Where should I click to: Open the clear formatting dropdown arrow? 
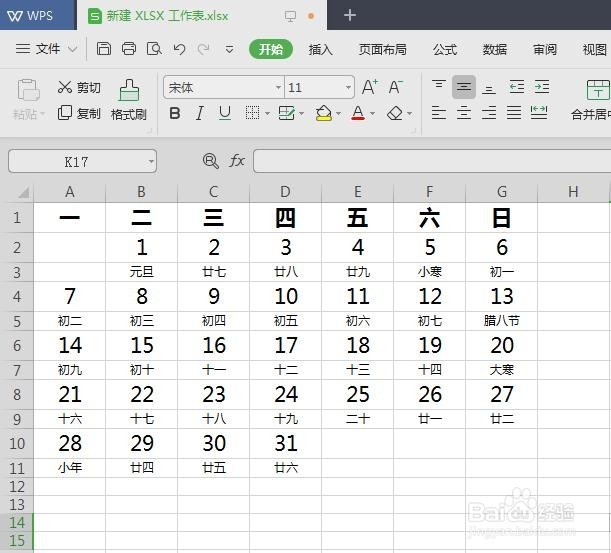[x=409, y=114]
